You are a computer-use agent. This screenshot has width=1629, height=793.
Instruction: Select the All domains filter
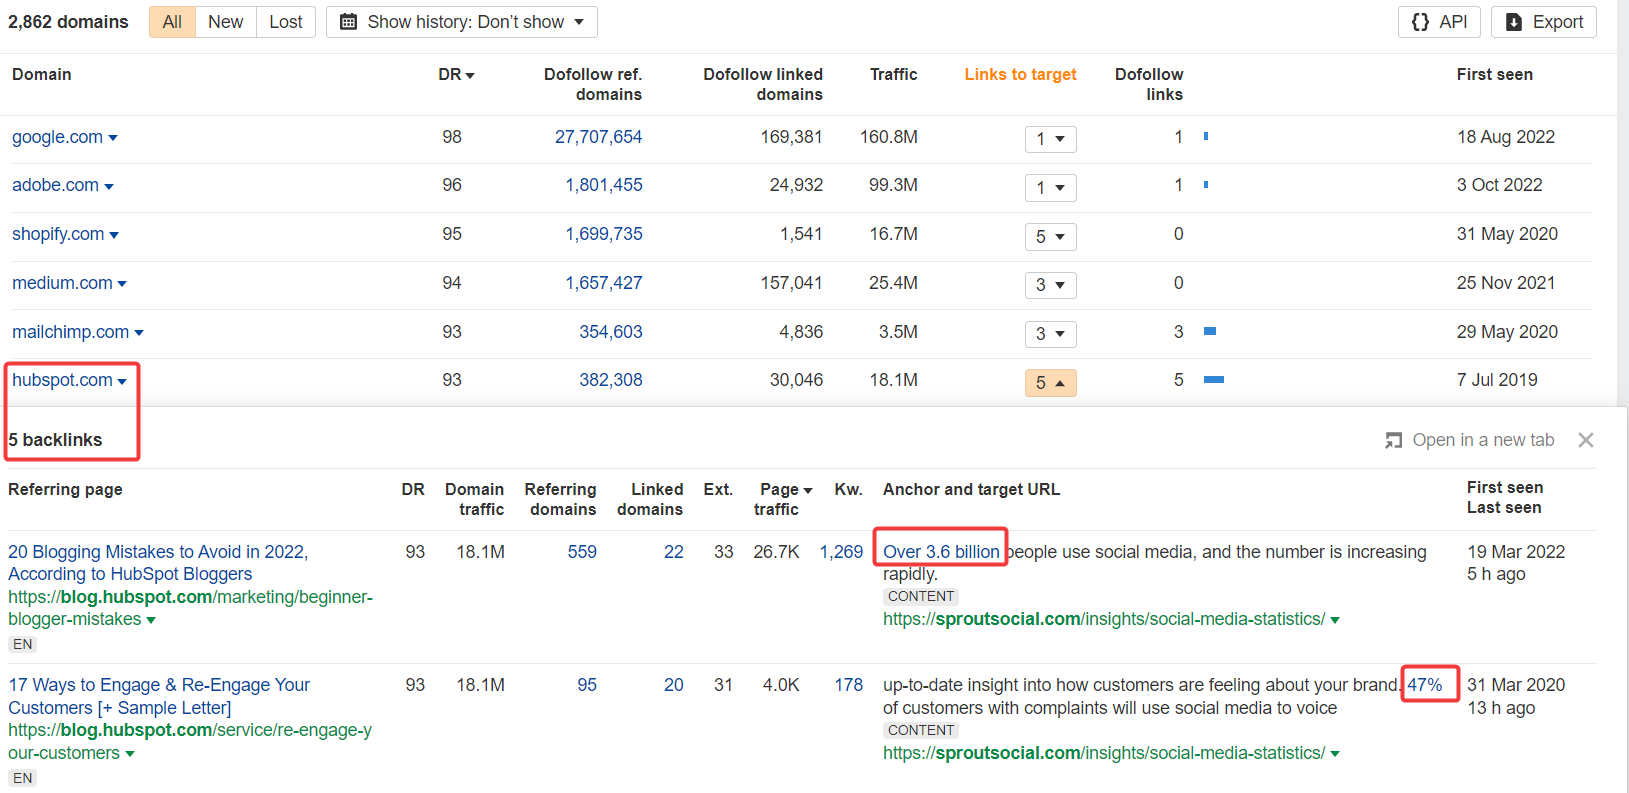[x=172, y=22]
